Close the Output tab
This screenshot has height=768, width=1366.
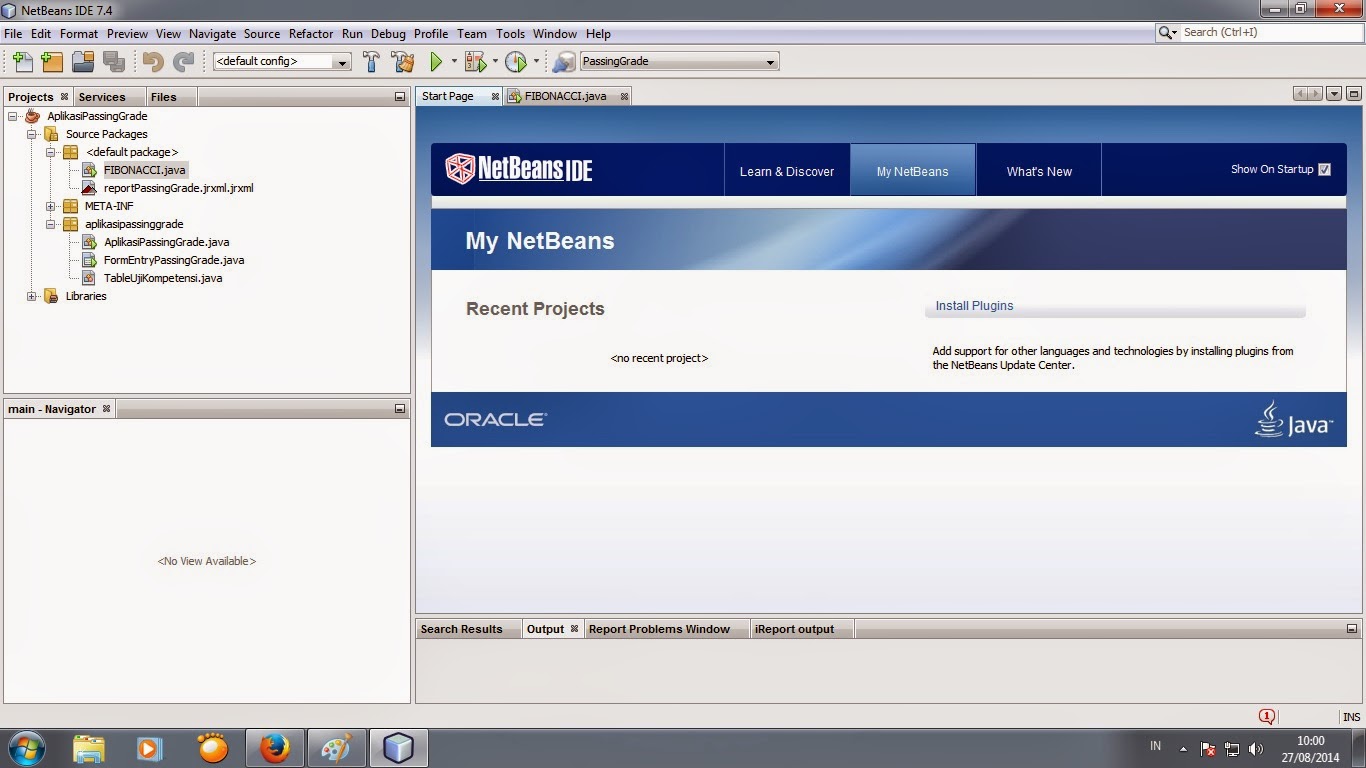tap(574, 629)
